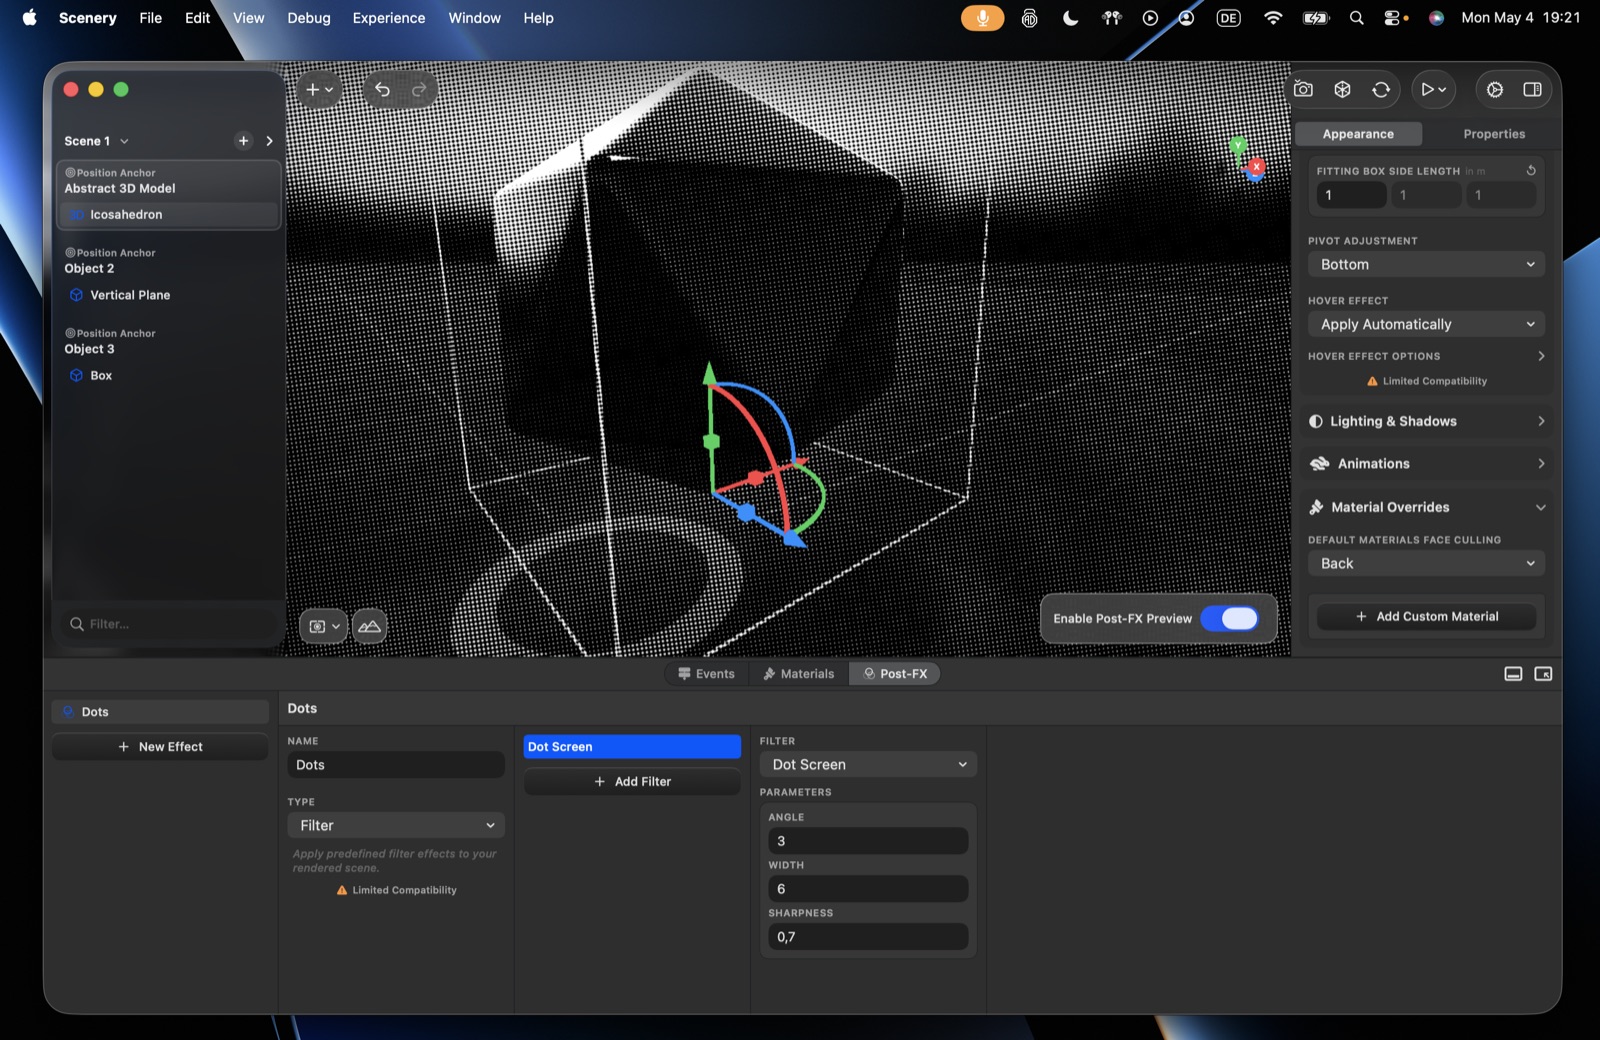Open effect Type Filter dropdown

tap(396, 826)
